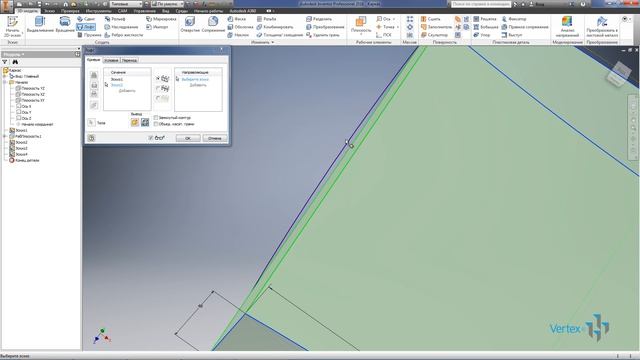Expand the Точка (Point) dropdown arrow
640x360 pixels.
click(x=398, y=27)
